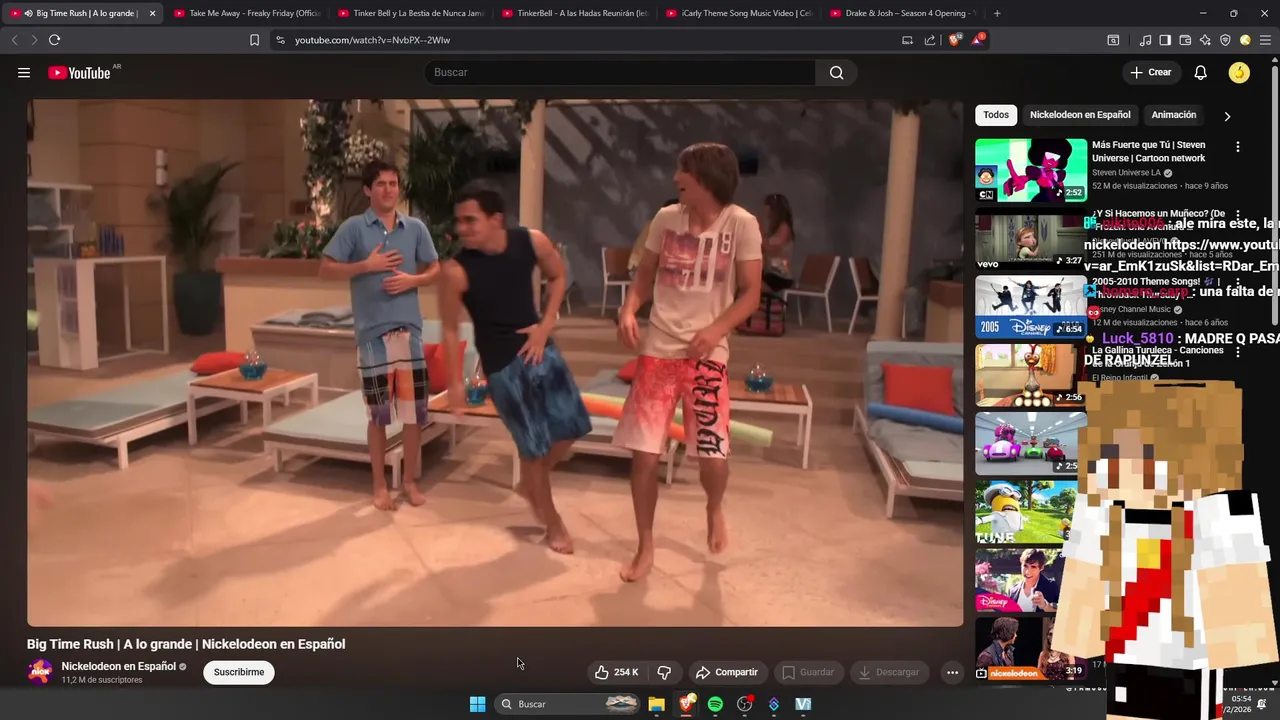
Task: Open the Steven Universe 2:52 thumbnail
Action: coord(1031,170)
